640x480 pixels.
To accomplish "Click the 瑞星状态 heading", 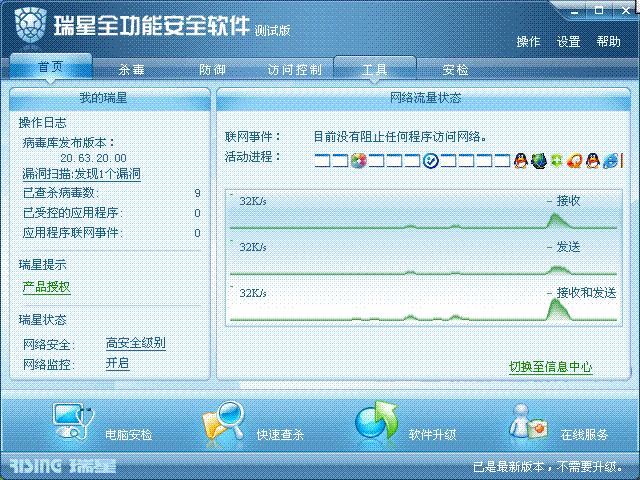I will click(x=42, y=320).
